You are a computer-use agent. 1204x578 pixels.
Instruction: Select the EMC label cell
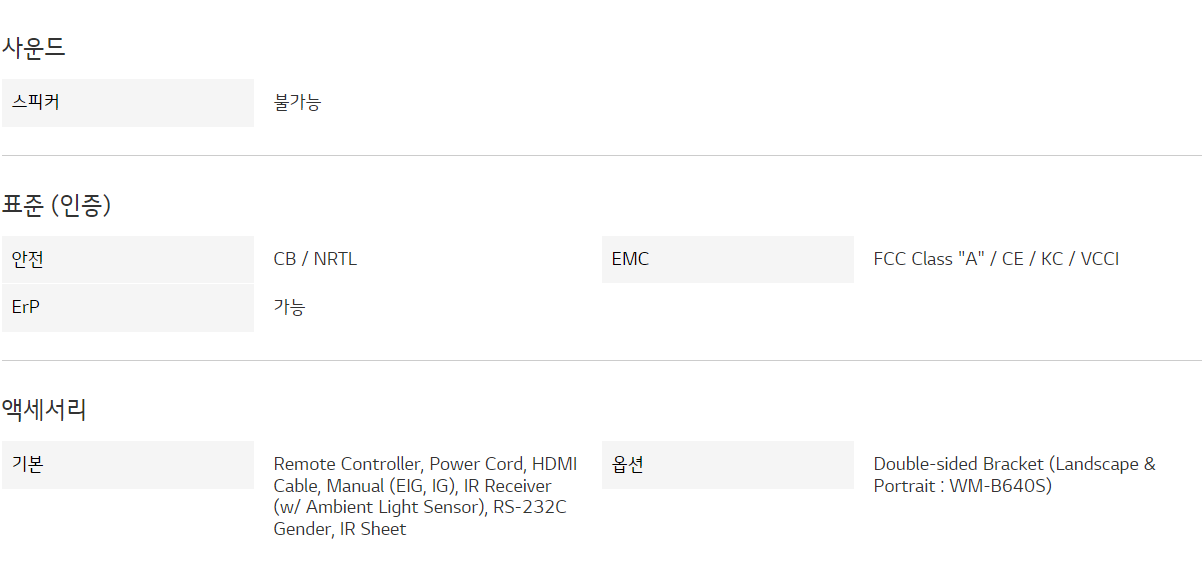(x=728, y=260)
